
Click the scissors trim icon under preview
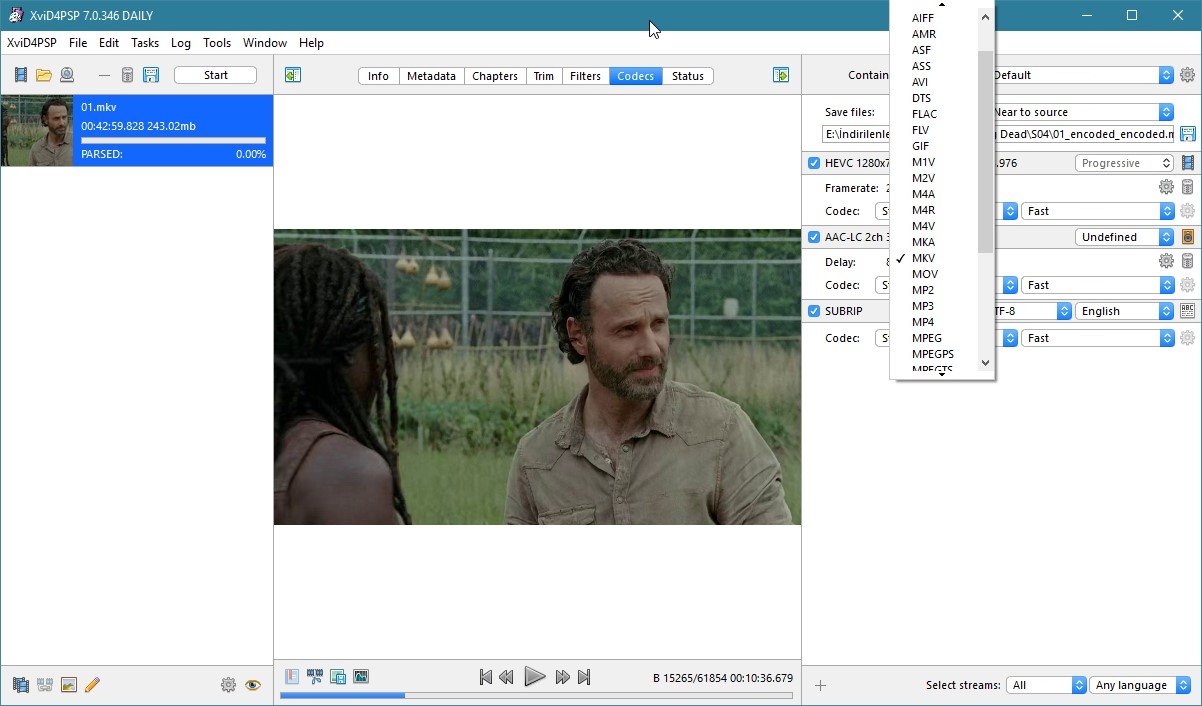pyautogui.click(x=315, y=677)
